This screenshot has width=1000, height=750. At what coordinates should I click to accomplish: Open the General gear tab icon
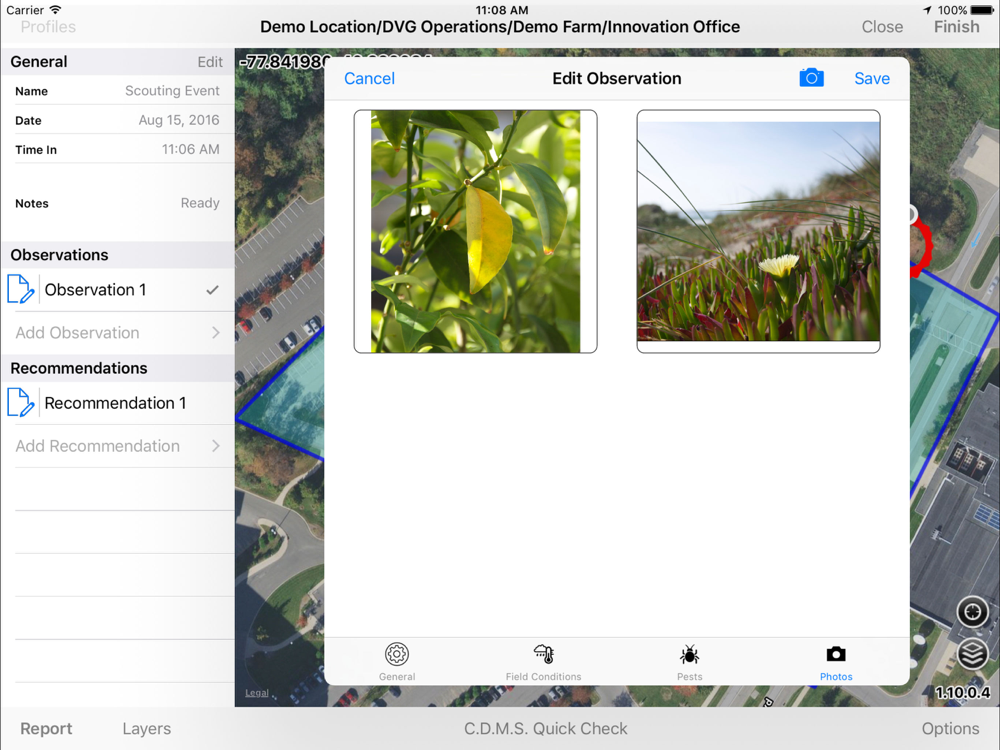tap(397, 654)
